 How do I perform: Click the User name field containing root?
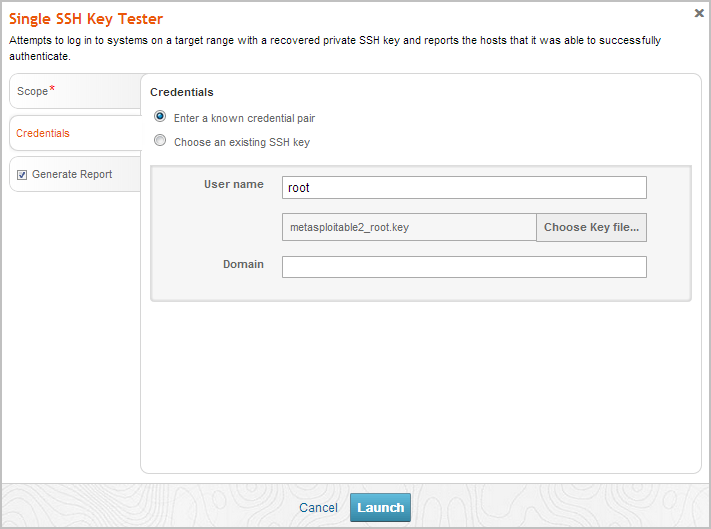pos(464,188)
